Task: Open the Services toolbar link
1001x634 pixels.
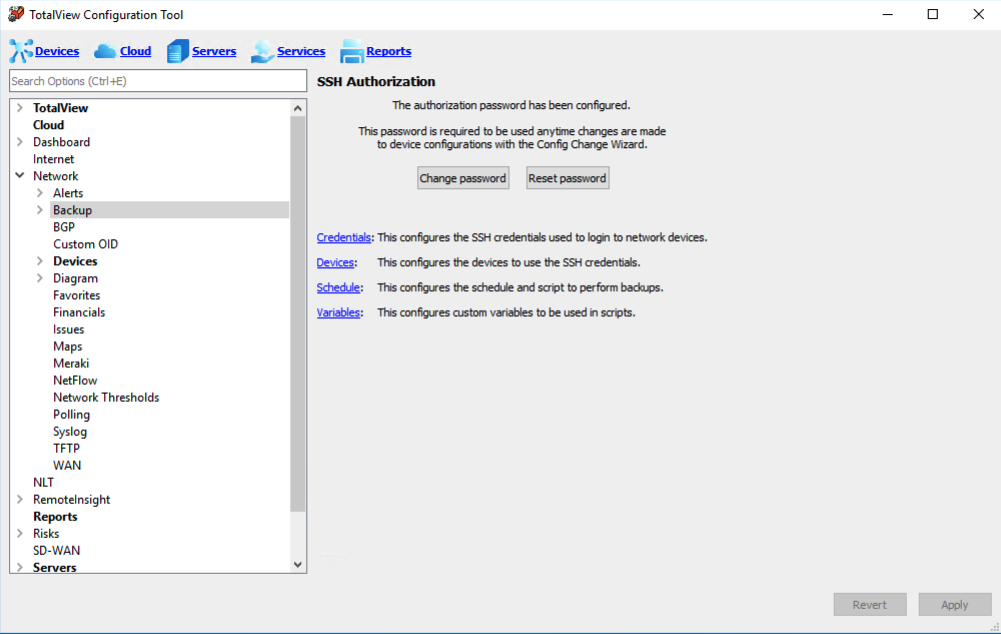Action: (301, 51)
